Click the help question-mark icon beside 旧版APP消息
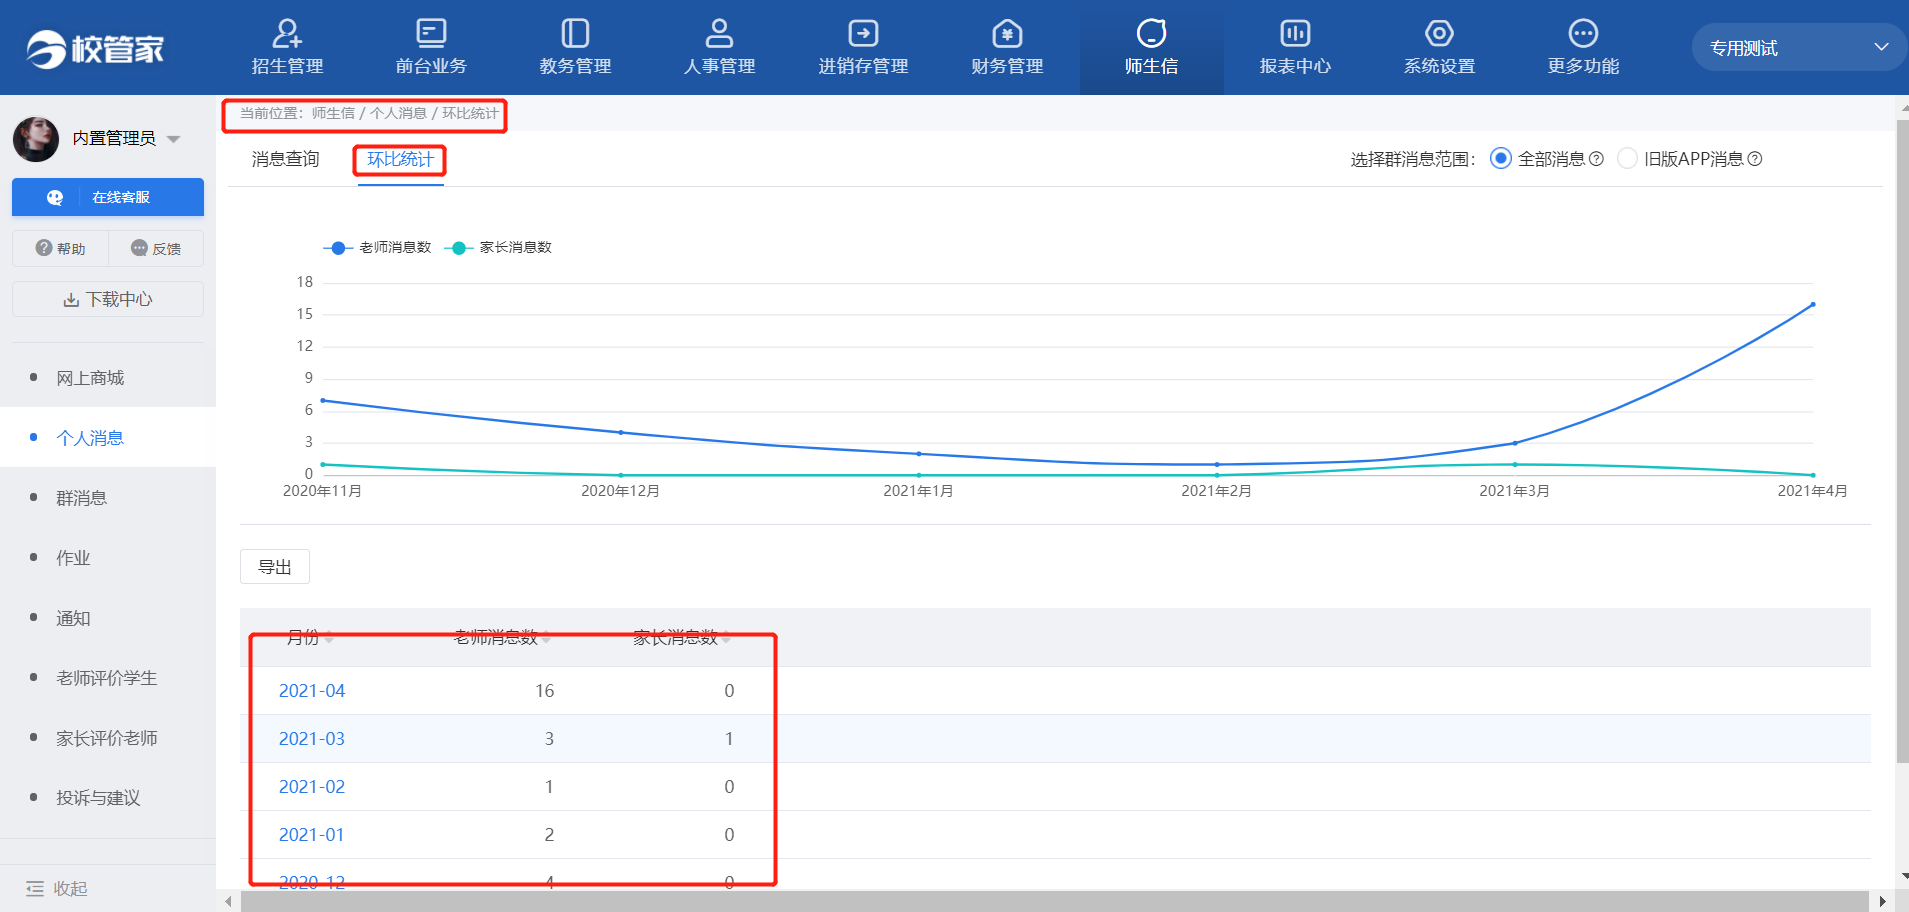This screenshot has width=1909, height=912. click(x=1755, y=159)
